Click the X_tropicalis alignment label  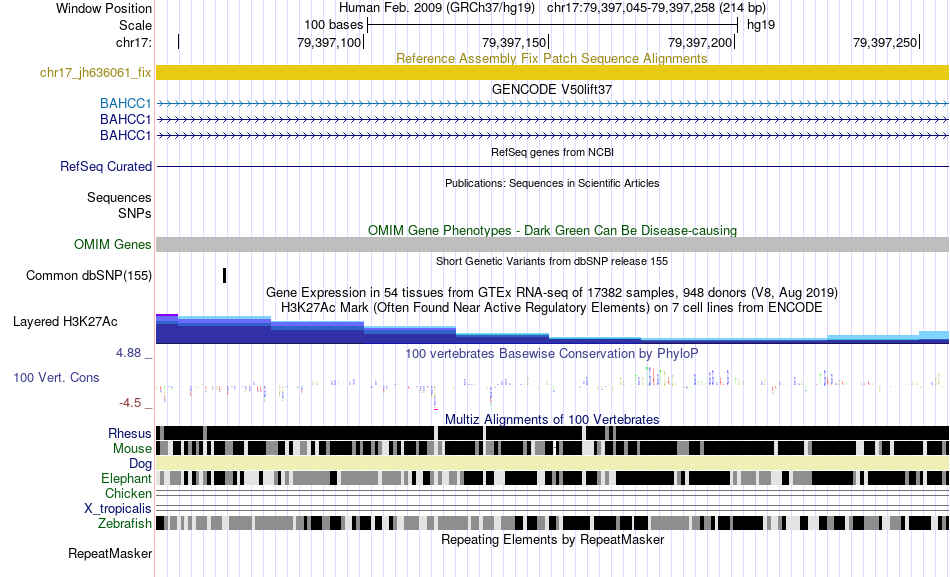(118, 509)
